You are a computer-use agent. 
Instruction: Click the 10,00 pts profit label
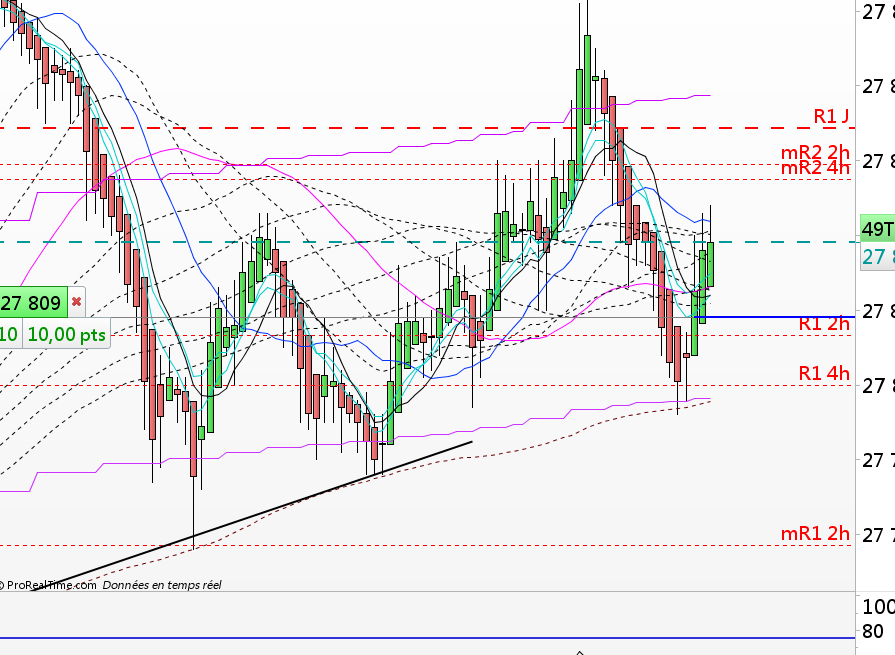coord(66,334)
